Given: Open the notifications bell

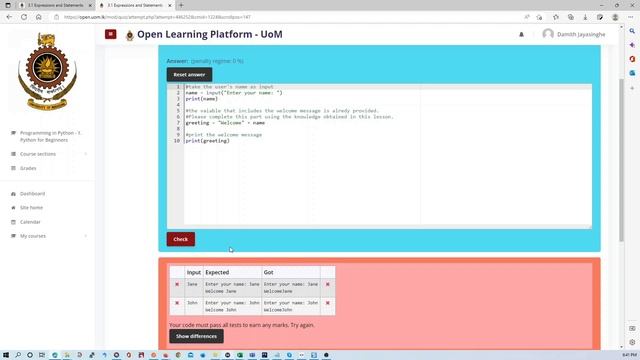Looking at the screenshot, I should 521,35.
